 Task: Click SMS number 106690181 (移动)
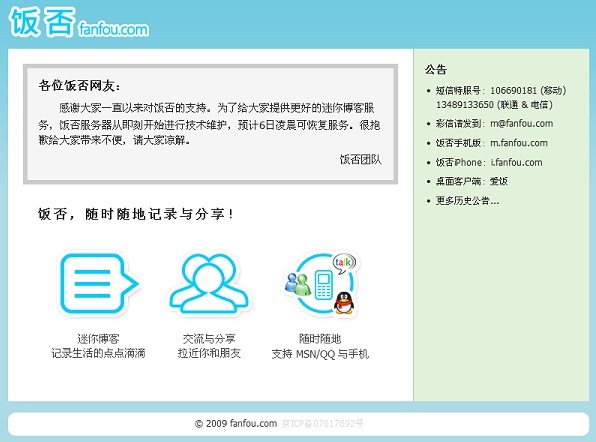[528, 90]
